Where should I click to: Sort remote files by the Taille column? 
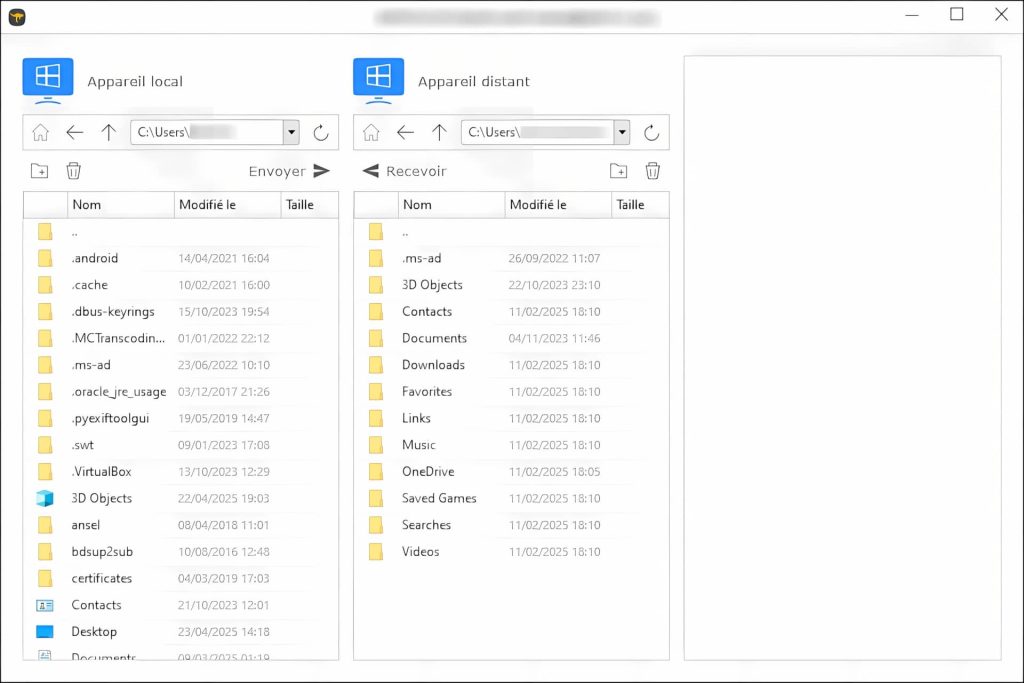[632, 204]
